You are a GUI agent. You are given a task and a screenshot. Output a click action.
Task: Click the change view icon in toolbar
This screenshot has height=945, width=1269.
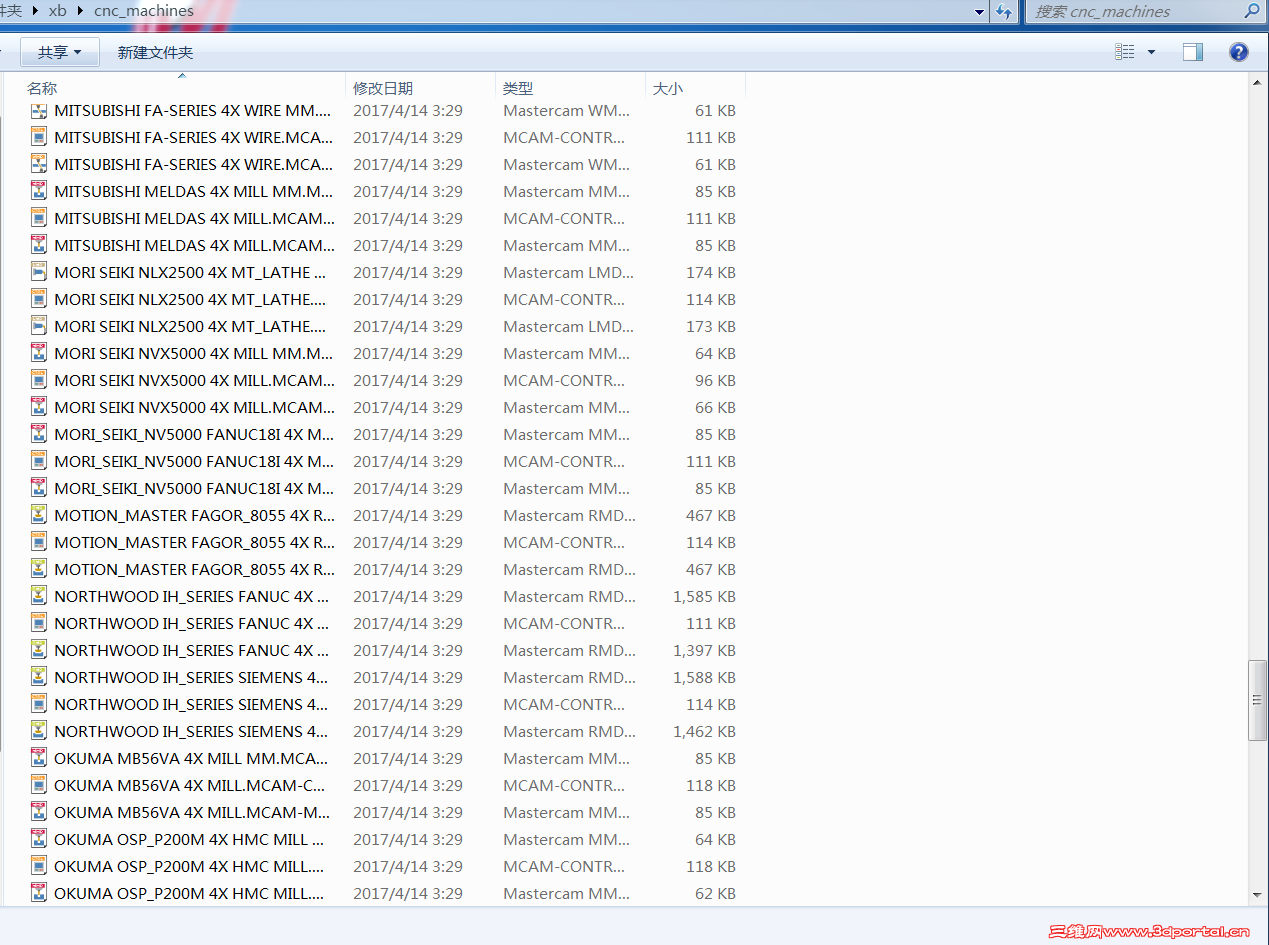tap(1125, 52)
